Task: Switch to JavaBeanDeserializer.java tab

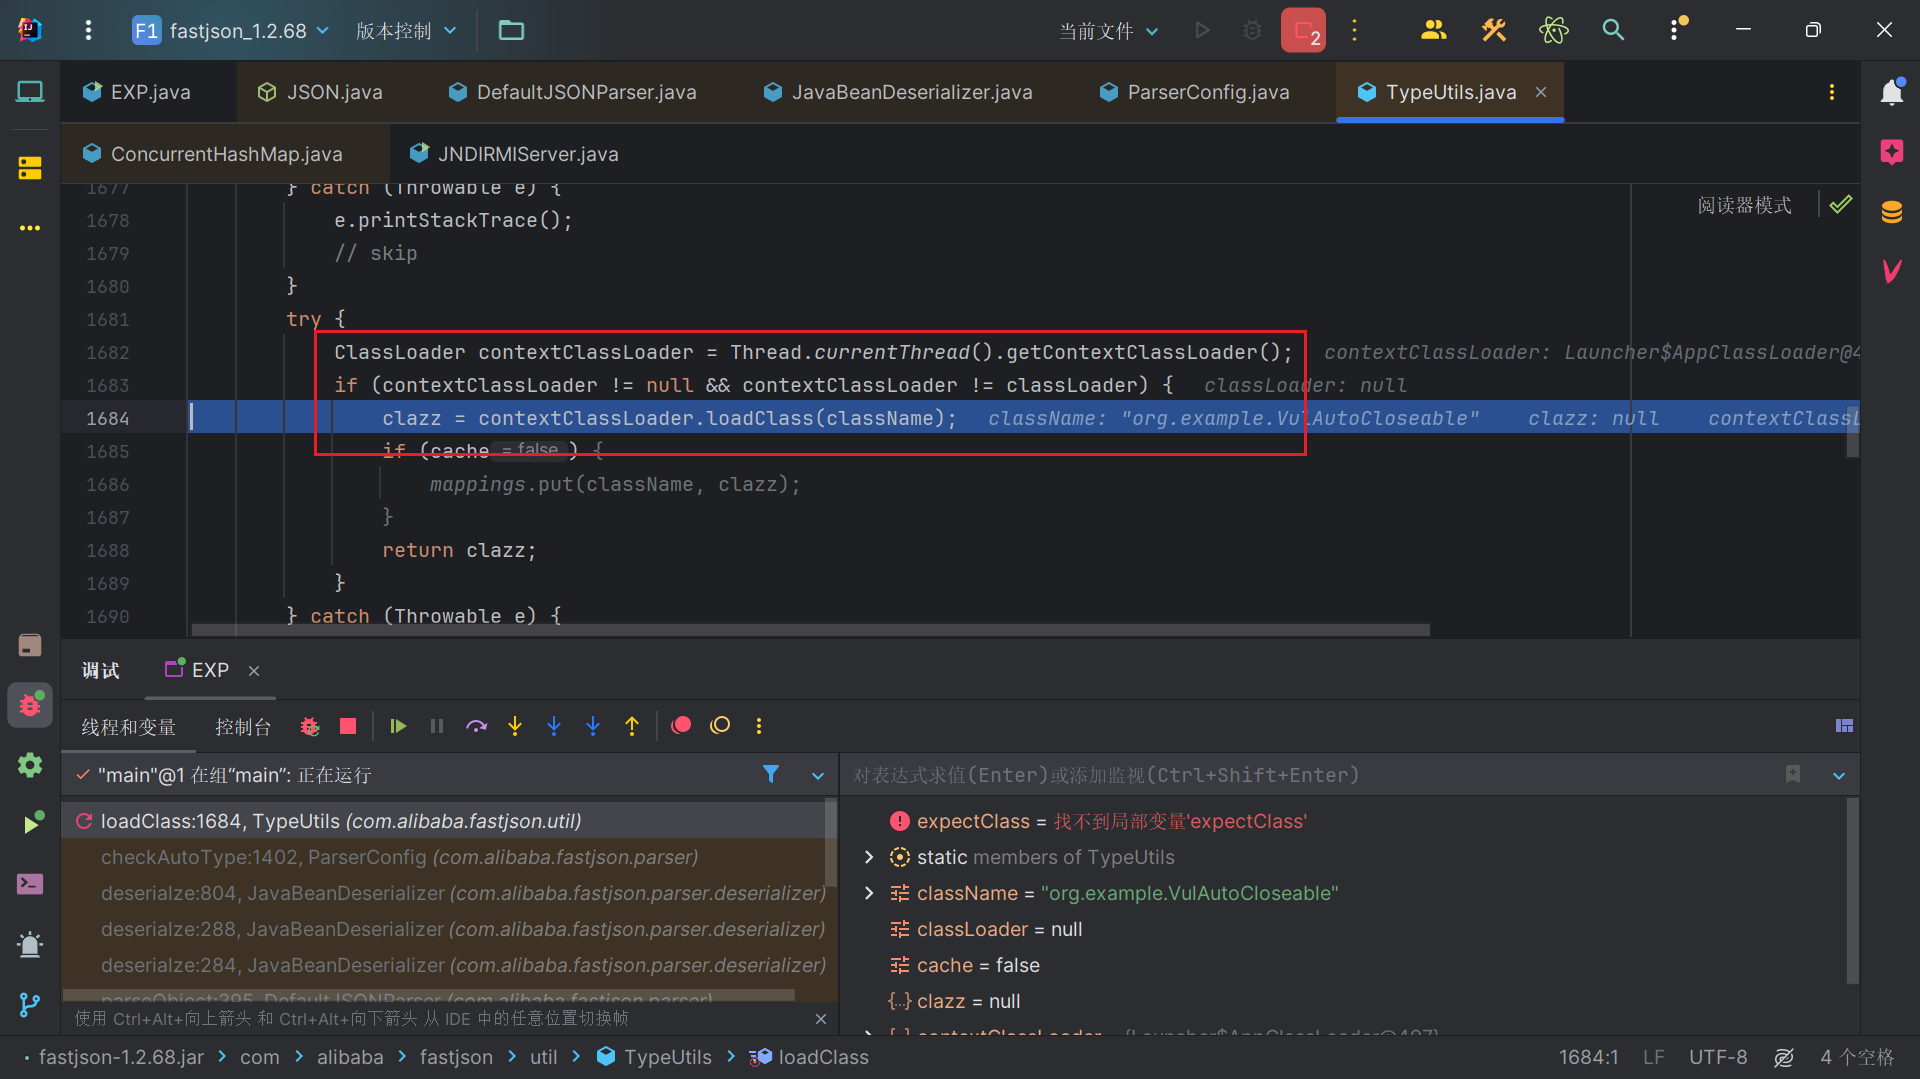Action: tap(898, 92)
